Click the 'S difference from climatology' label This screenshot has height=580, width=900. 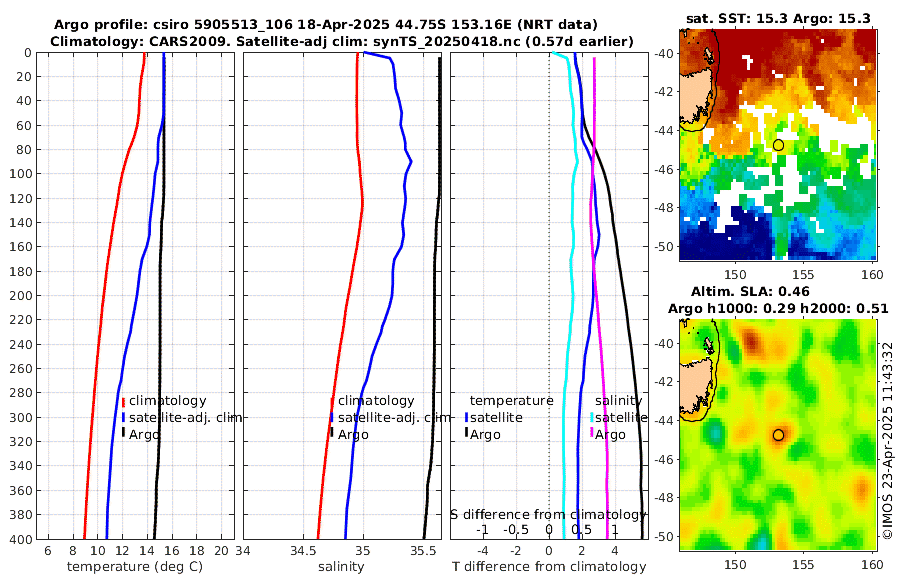coord(548,515)
